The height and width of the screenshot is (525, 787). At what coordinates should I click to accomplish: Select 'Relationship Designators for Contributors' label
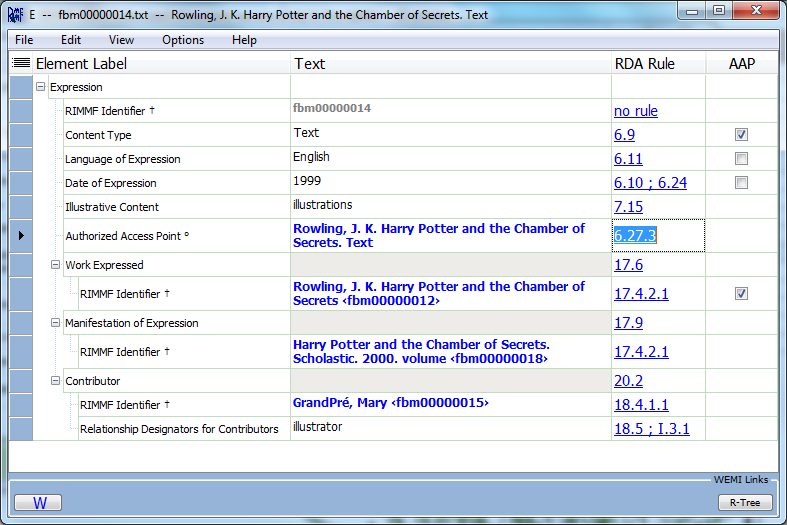click(x=179, y=429)
